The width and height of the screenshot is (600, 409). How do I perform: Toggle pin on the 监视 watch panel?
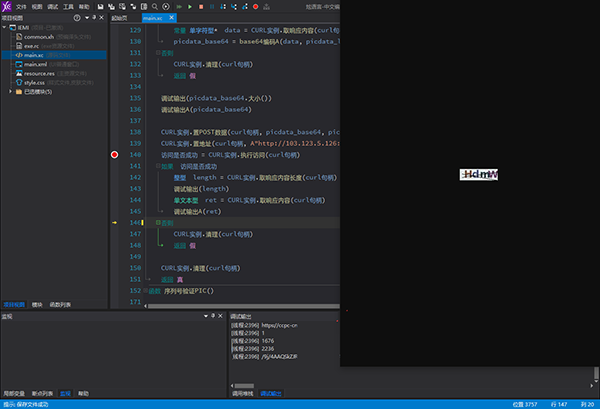pyautogui.click(x=215, y=316)
